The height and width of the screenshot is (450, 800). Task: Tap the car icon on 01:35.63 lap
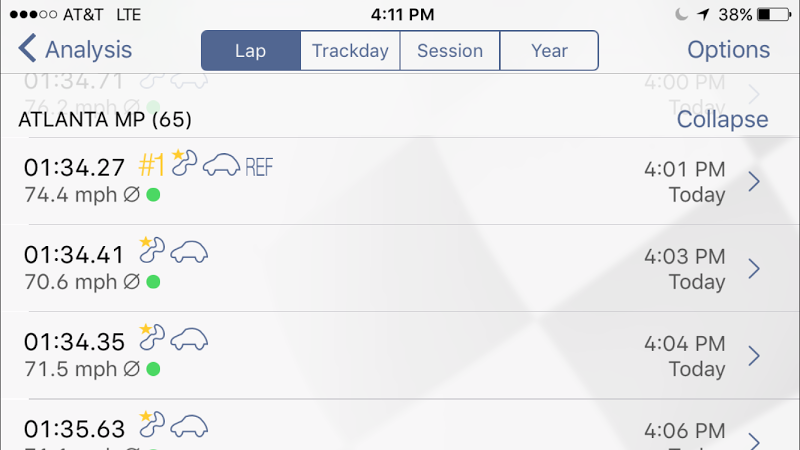coord(188,427)
